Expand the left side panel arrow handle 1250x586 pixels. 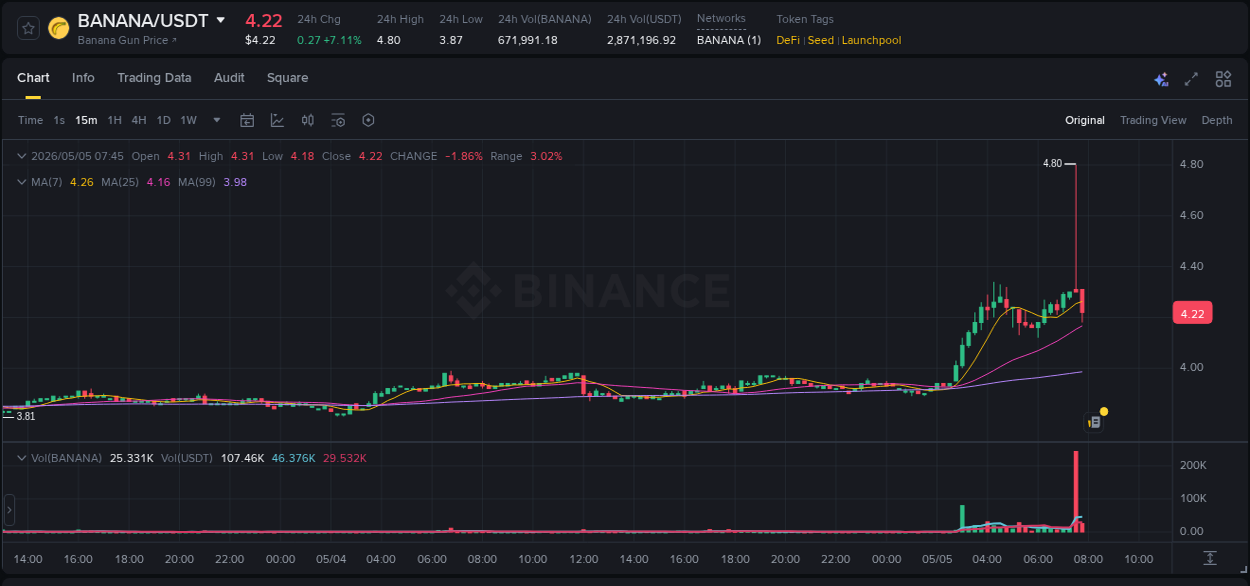click(x=9, y=510)
